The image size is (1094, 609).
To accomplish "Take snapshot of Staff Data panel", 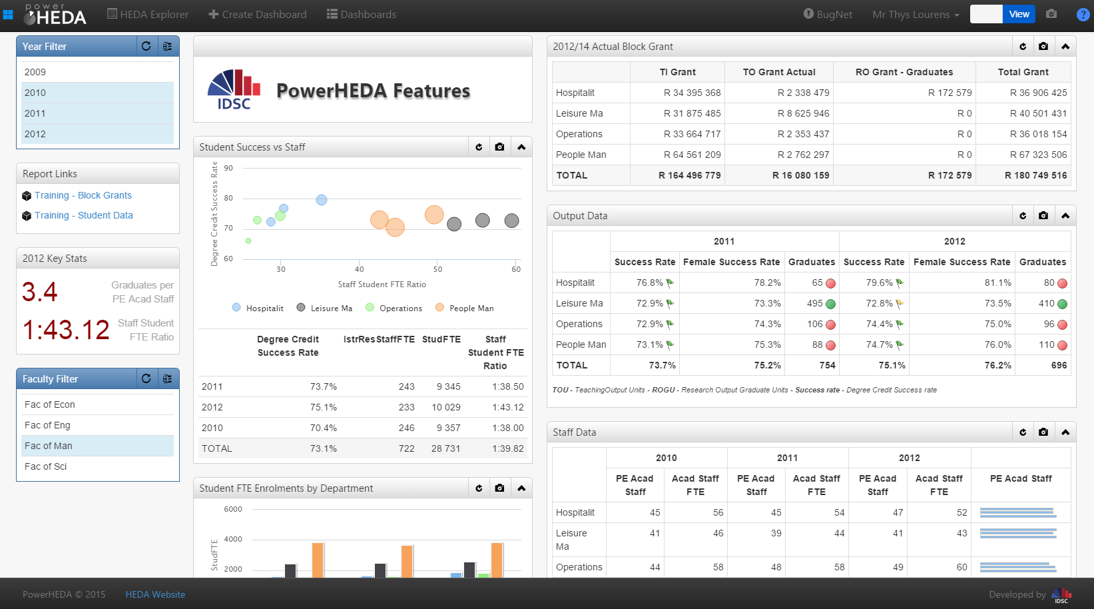I will click(x=1043, y=433).
